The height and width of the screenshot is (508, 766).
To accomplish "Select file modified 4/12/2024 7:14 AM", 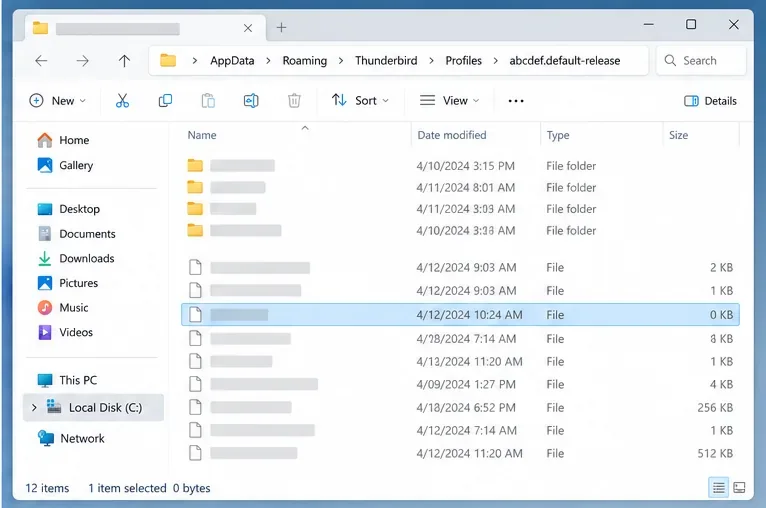I will 460,430.
